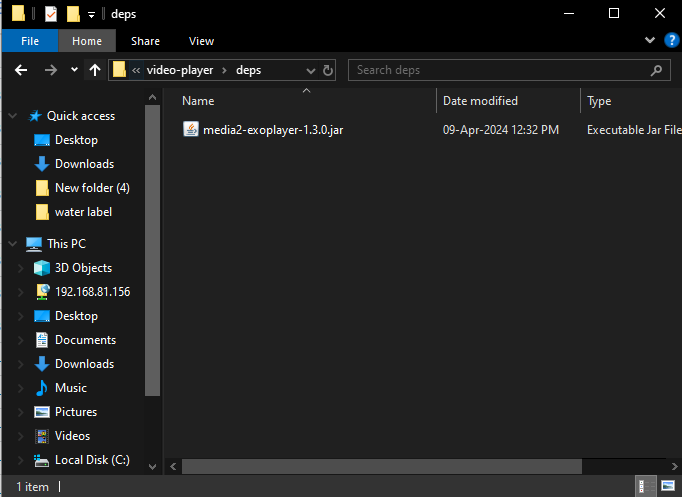Click the Back navigation arrow

point(21,70)
